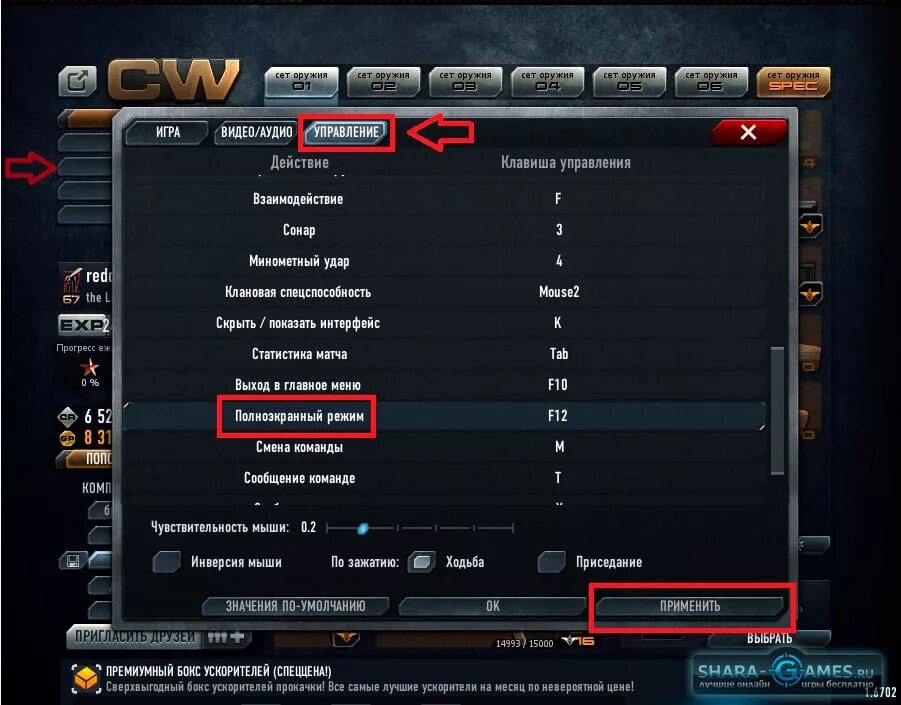Select weapon set 03 tab
The image size is (901, 705).
(x=465, y=81)
